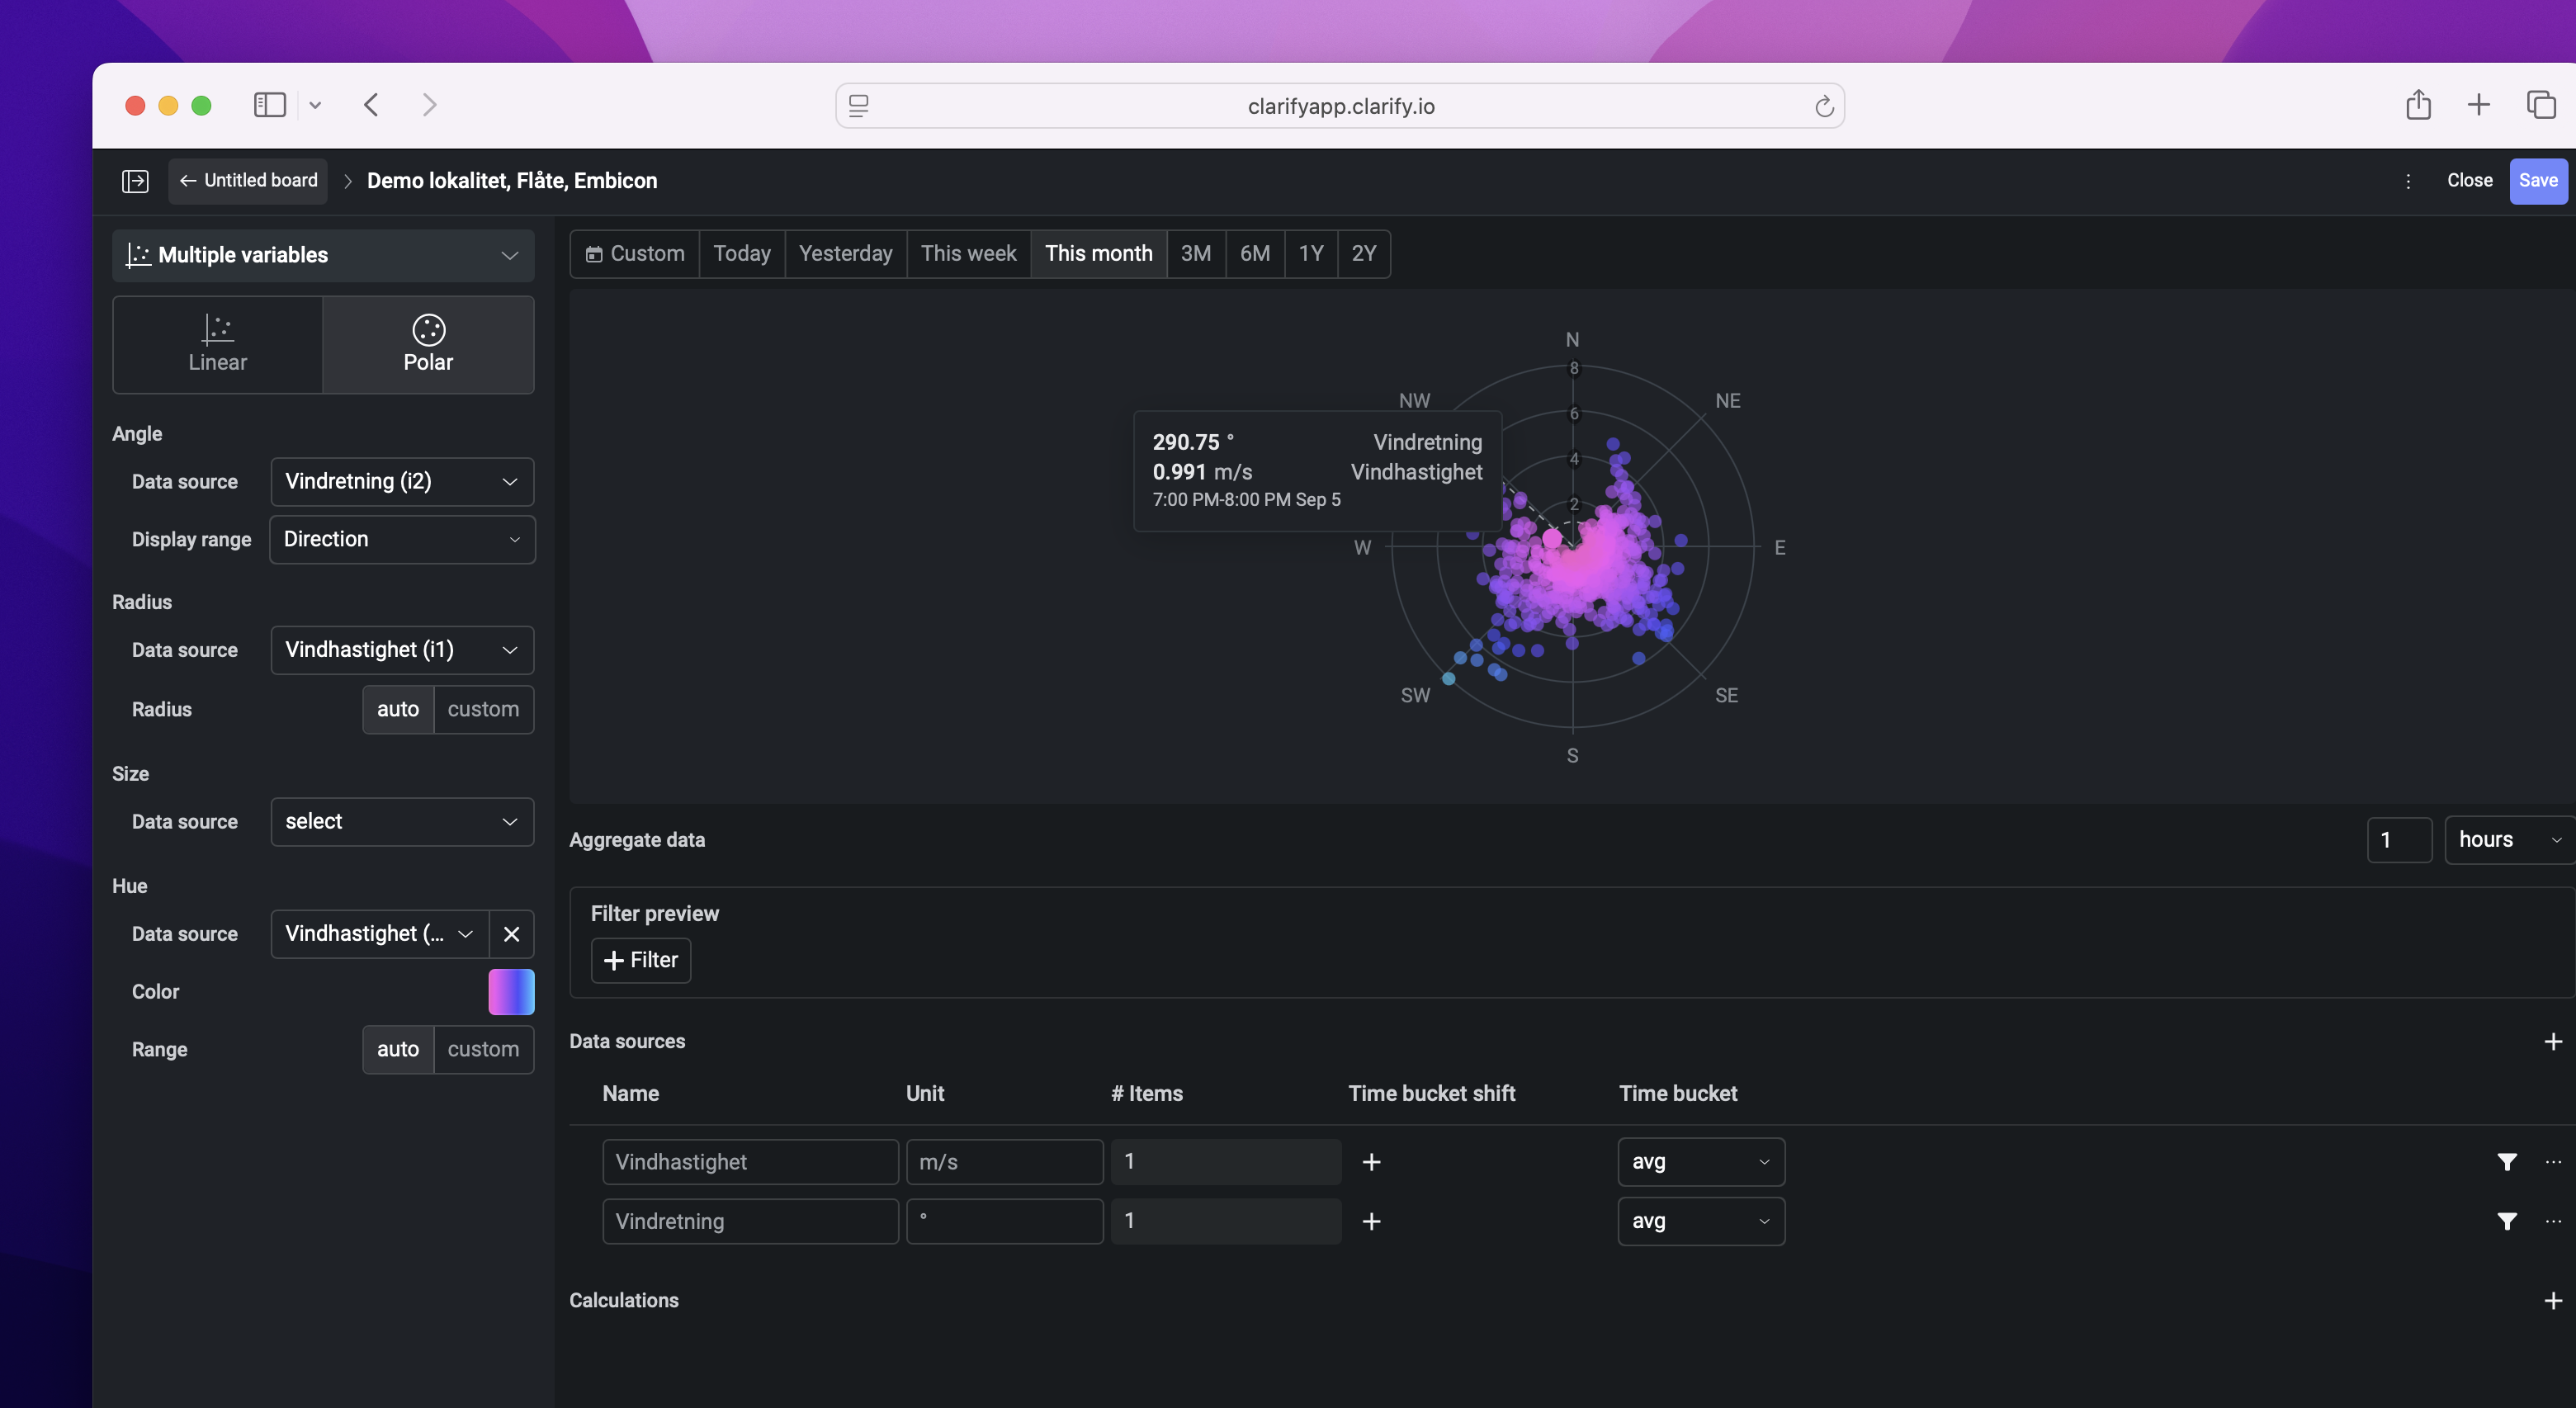Expand the Display range Direction dropdown
Viewport: 2576px width, 1408px height.
pyautogui.click(x=402, y=539)
